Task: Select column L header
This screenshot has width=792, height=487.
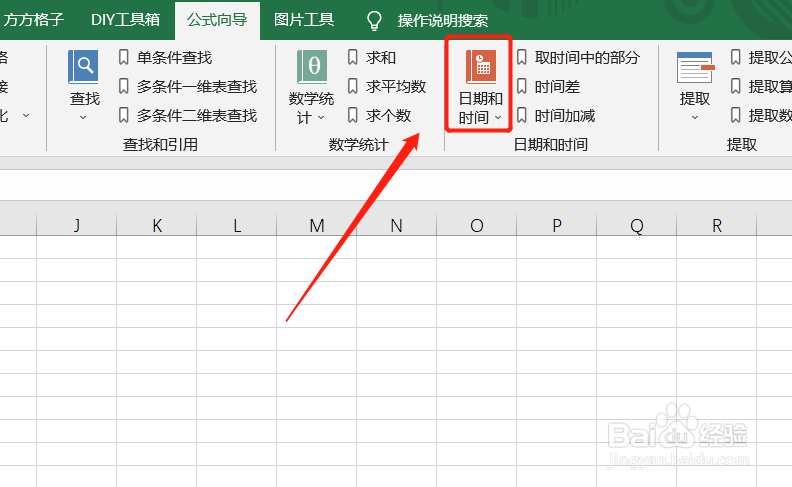Action: click(237, 225)
